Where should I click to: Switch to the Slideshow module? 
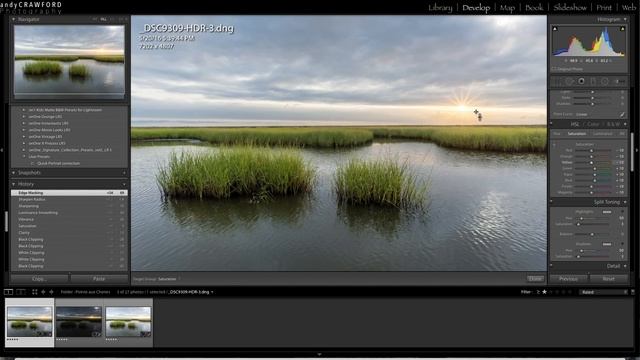570,8
